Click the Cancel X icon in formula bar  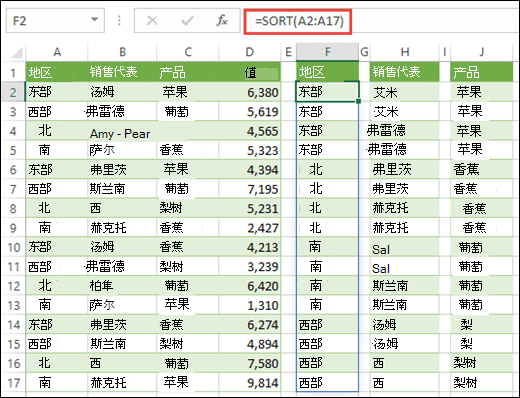(x=152, y=21)
